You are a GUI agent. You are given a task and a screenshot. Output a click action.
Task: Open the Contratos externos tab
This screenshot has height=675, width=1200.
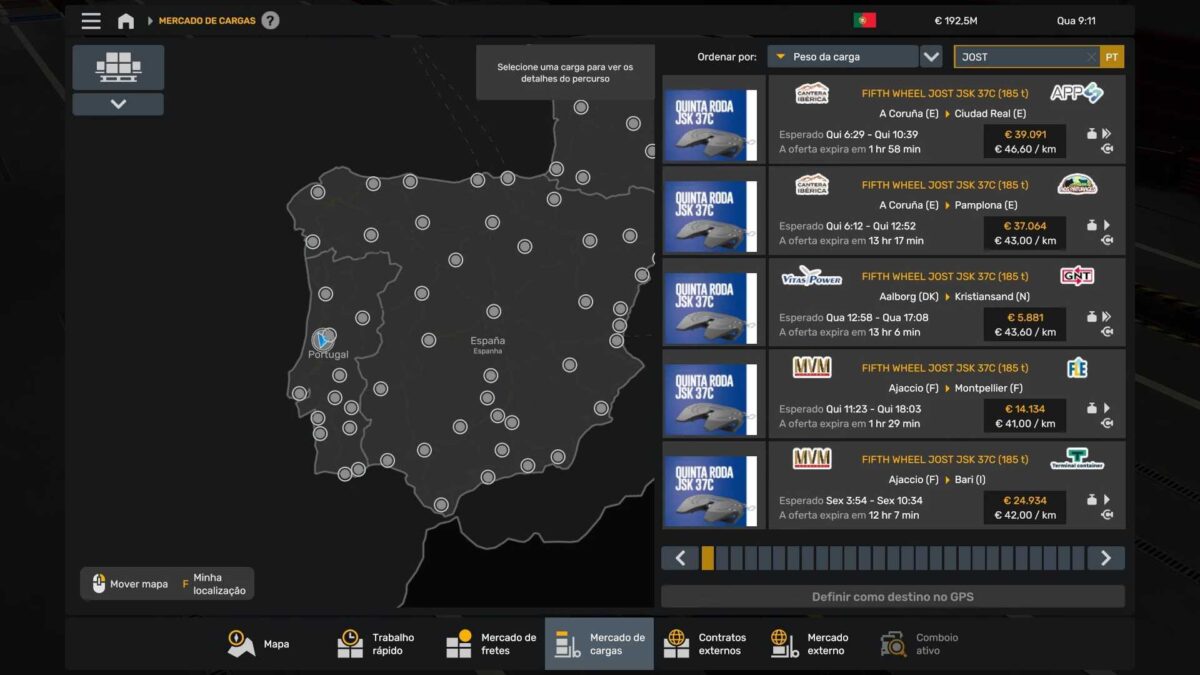pyautogui.click(x=705, y=644)
